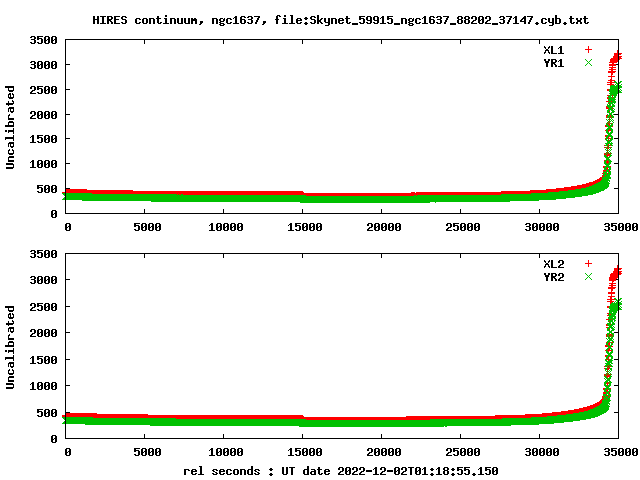Screen dimensions: 640x480
Task: Click the red plus marker beside XL2
Action: (588, 264)
